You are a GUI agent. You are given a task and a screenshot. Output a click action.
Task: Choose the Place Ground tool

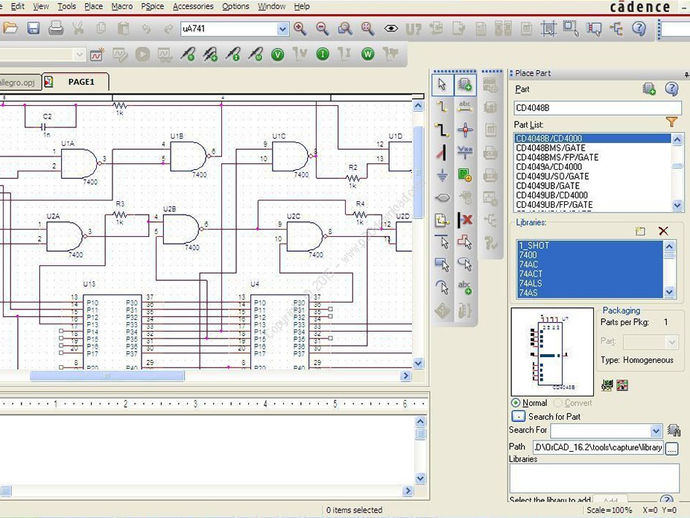pyautogui.click(x=442, y=175)
